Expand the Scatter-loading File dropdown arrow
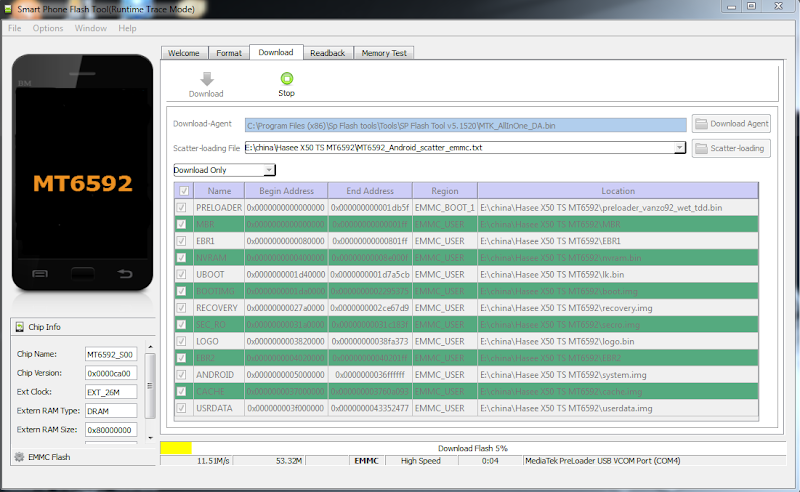The height and width of the screenshot is (492, 800). (679, 147)
